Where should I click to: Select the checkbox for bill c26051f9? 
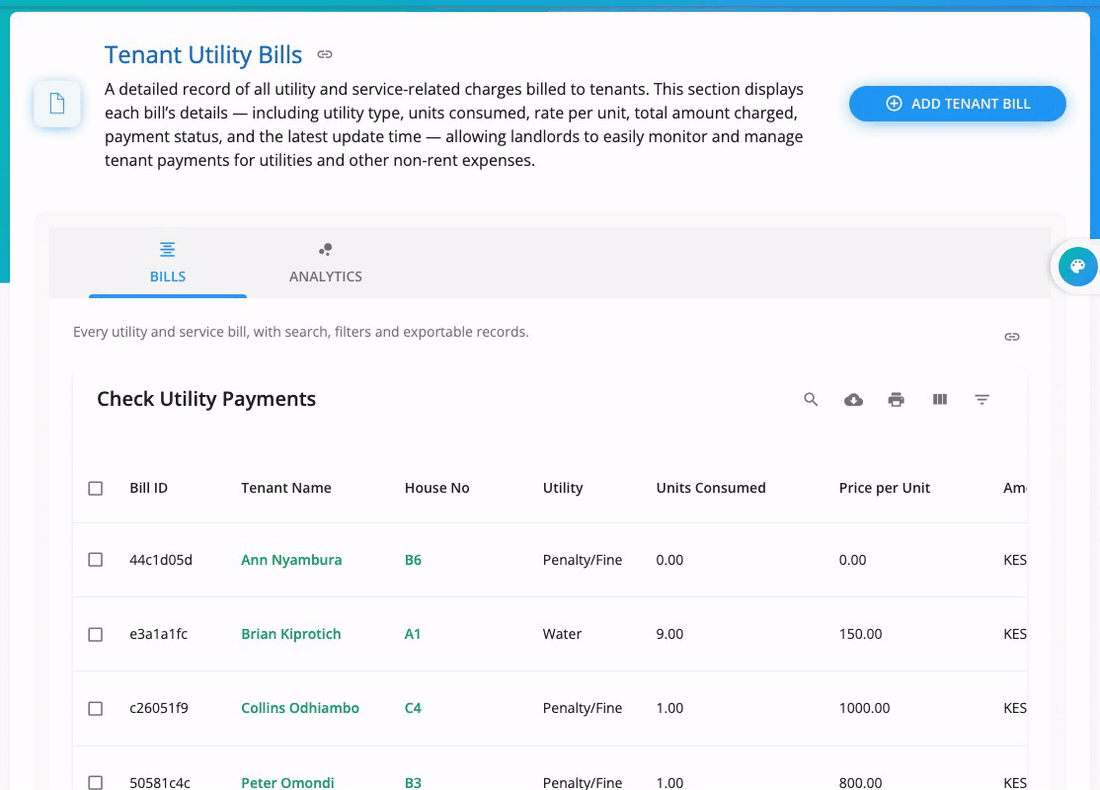pyautogui.click(x=95, y=709)
